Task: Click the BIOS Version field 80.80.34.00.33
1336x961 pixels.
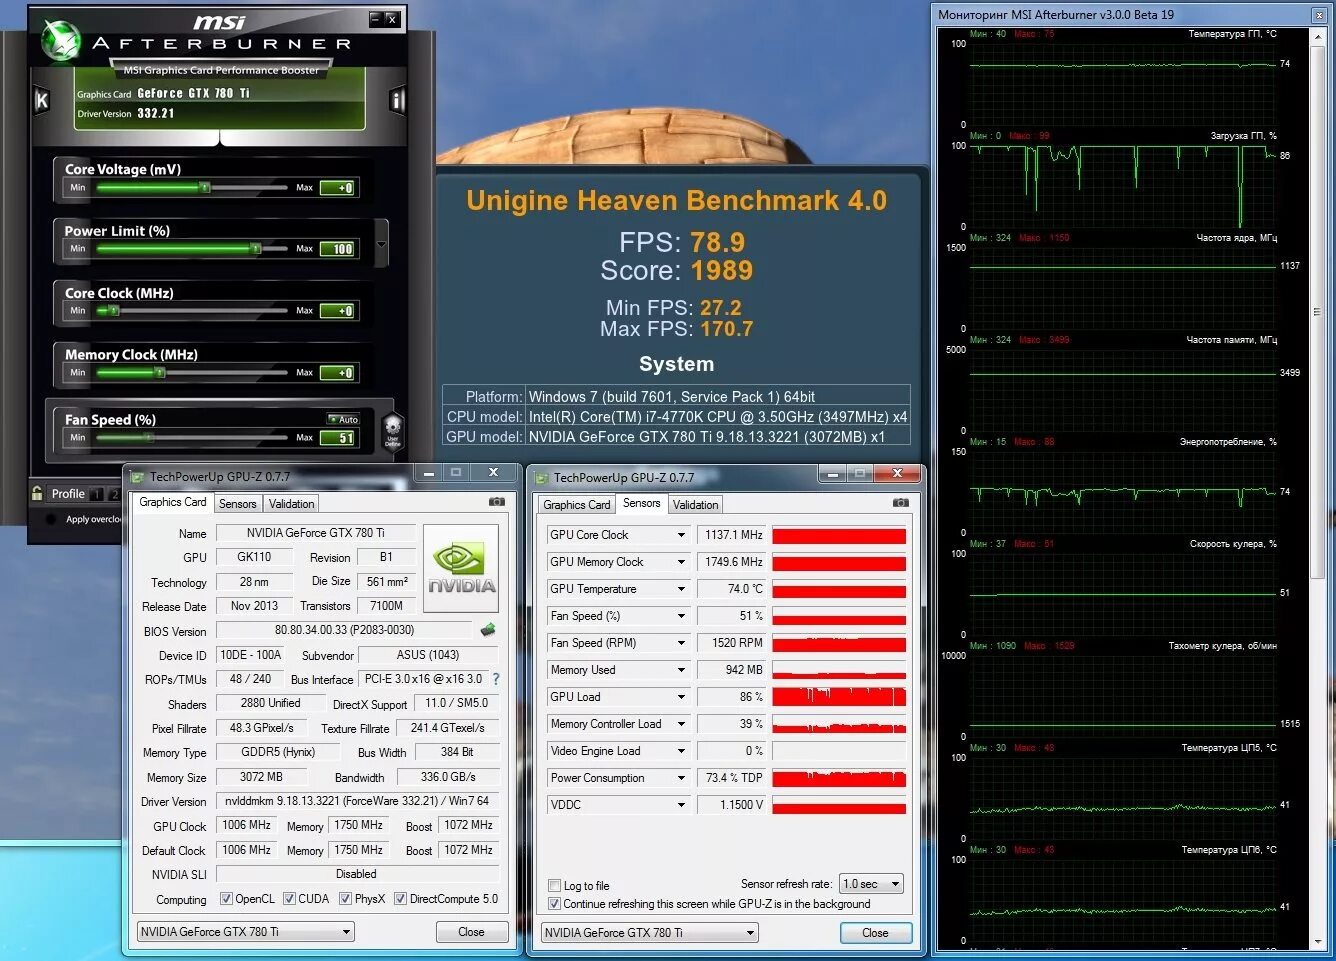Action: click(x=344, y=630)
